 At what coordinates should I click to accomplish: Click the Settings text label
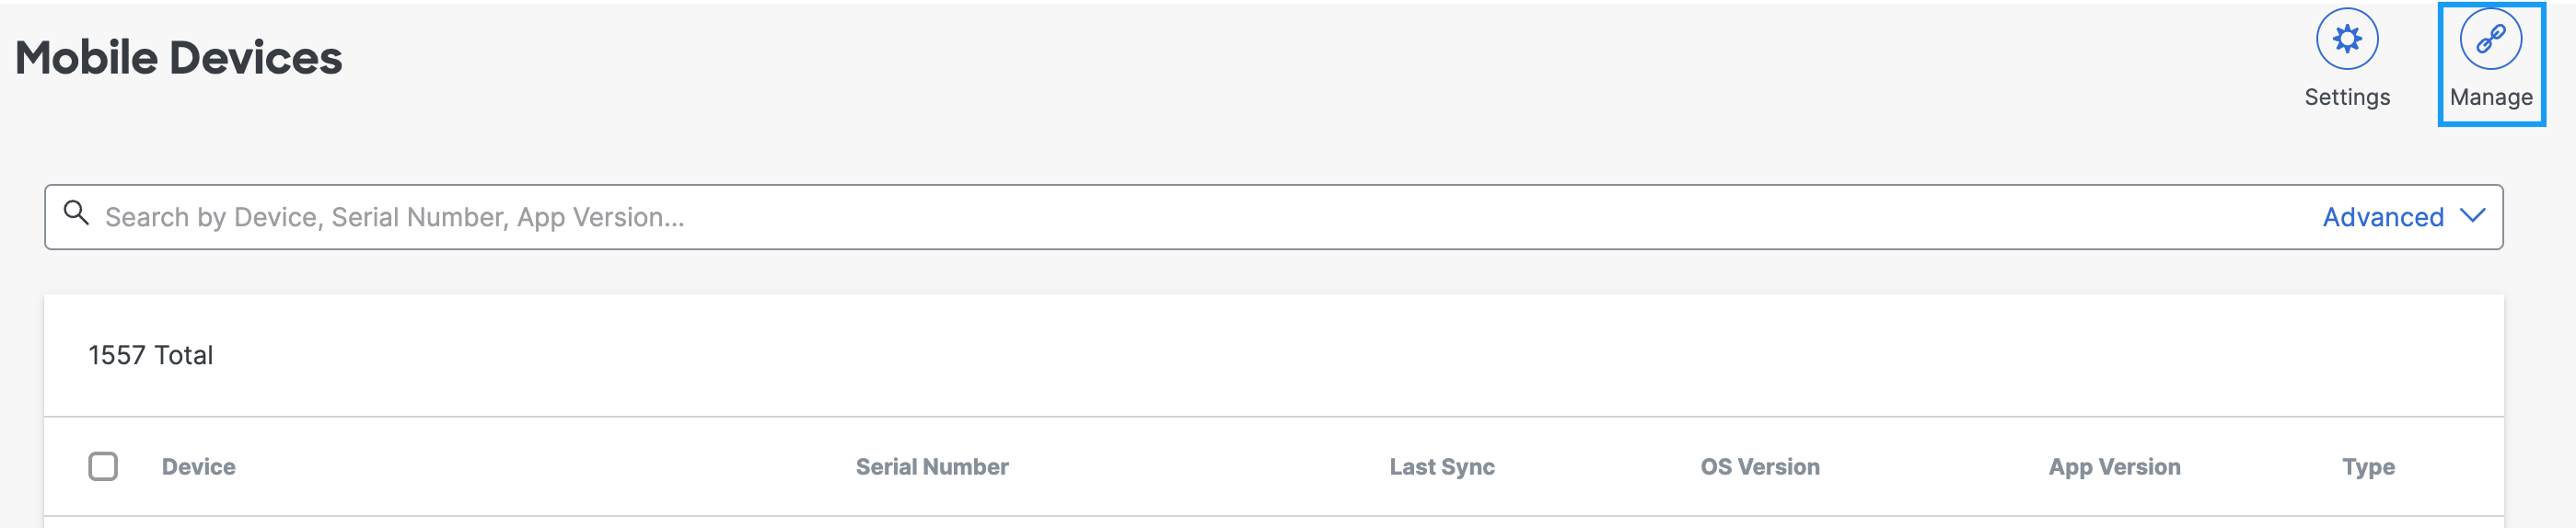2346,97
